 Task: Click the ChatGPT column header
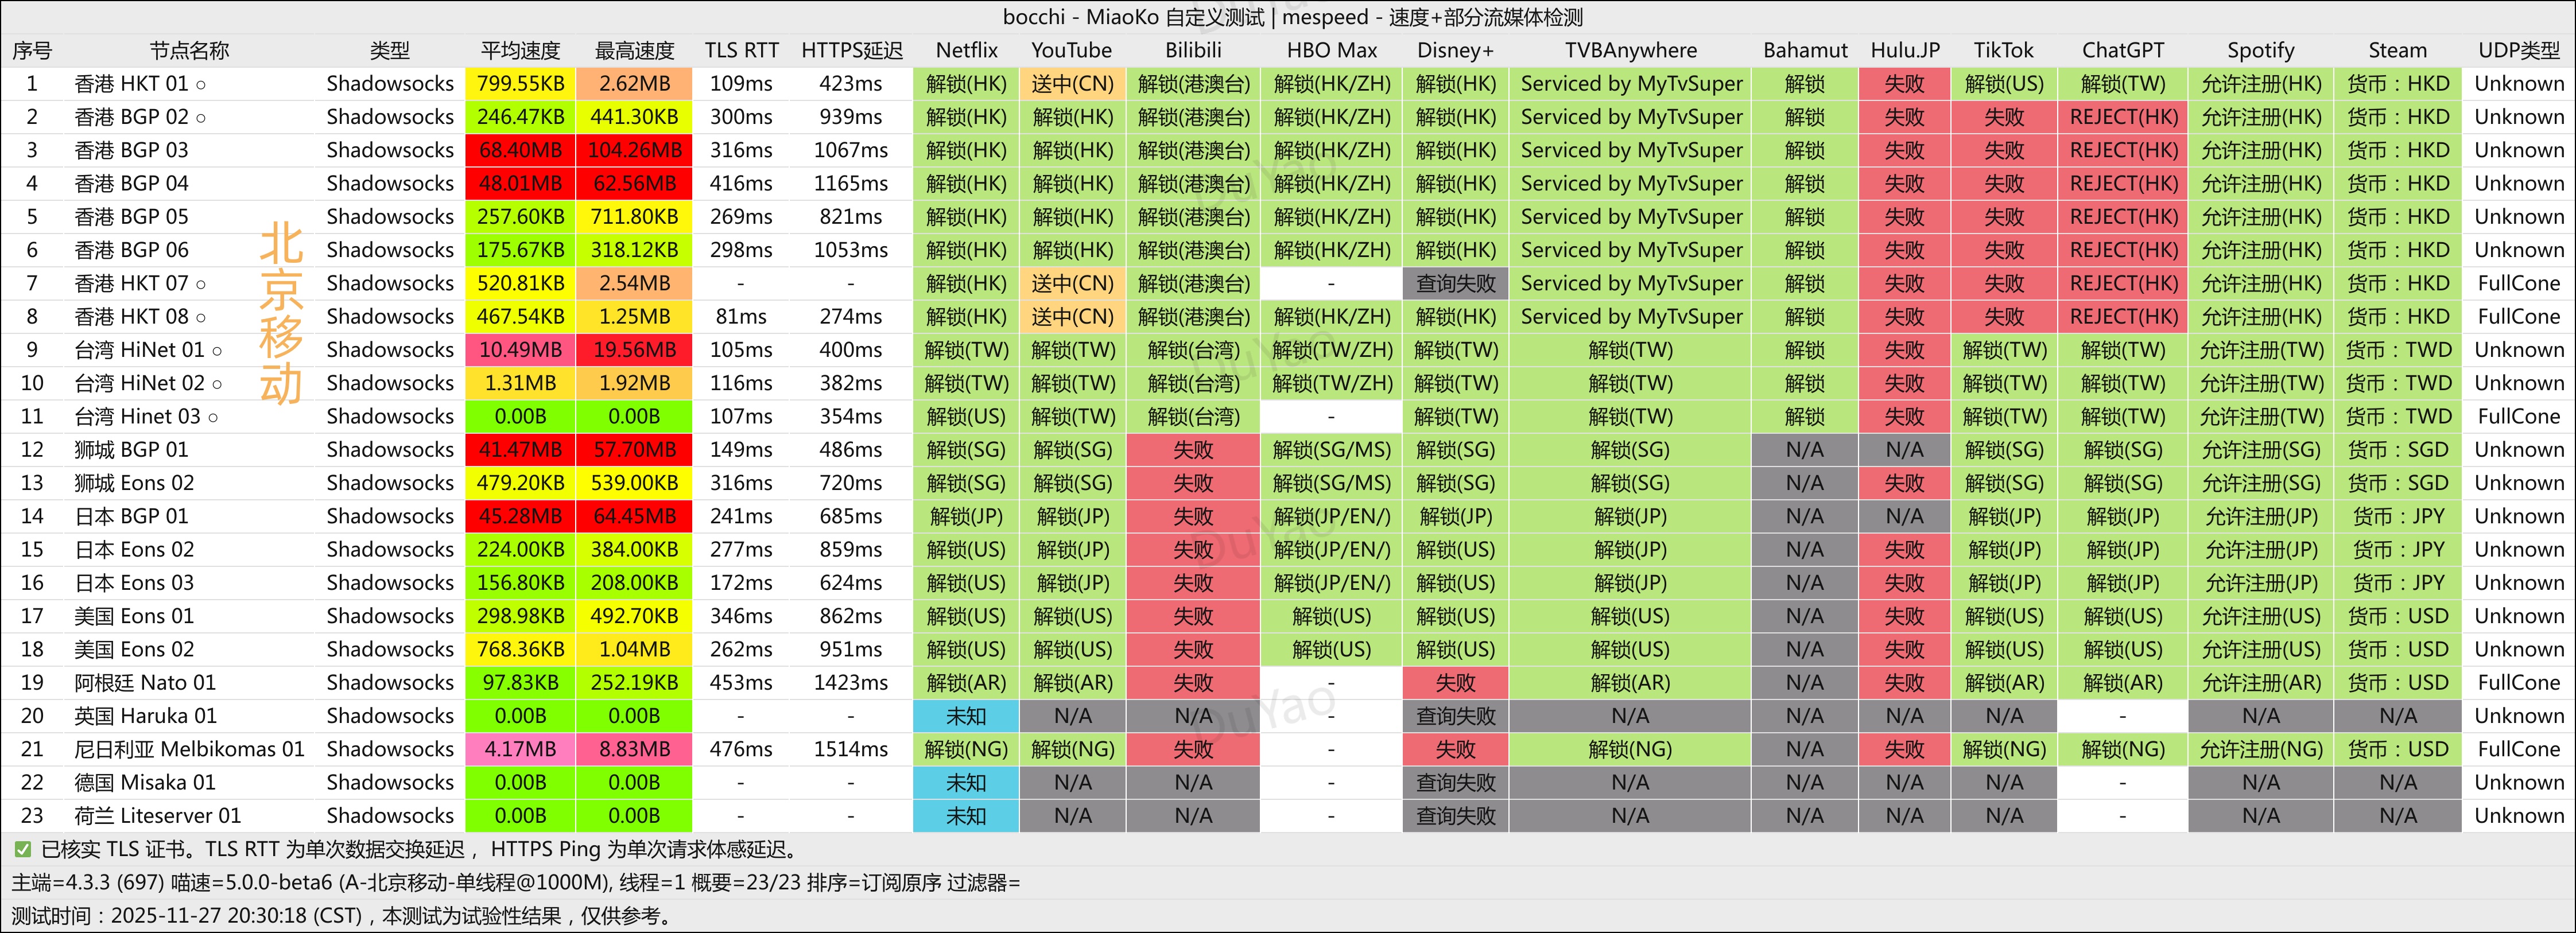pos(2122,50)
